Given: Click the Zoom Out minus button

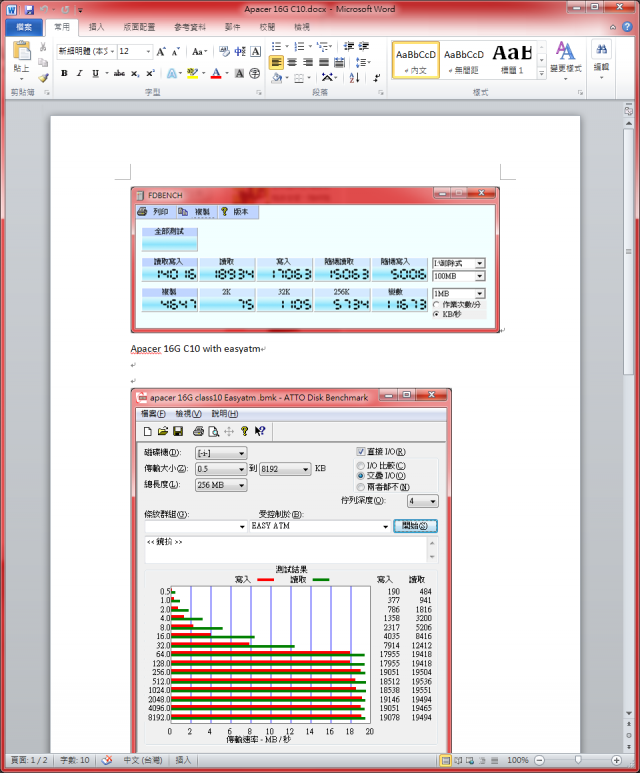Looking at the screenshot, I should pos(540,760).
